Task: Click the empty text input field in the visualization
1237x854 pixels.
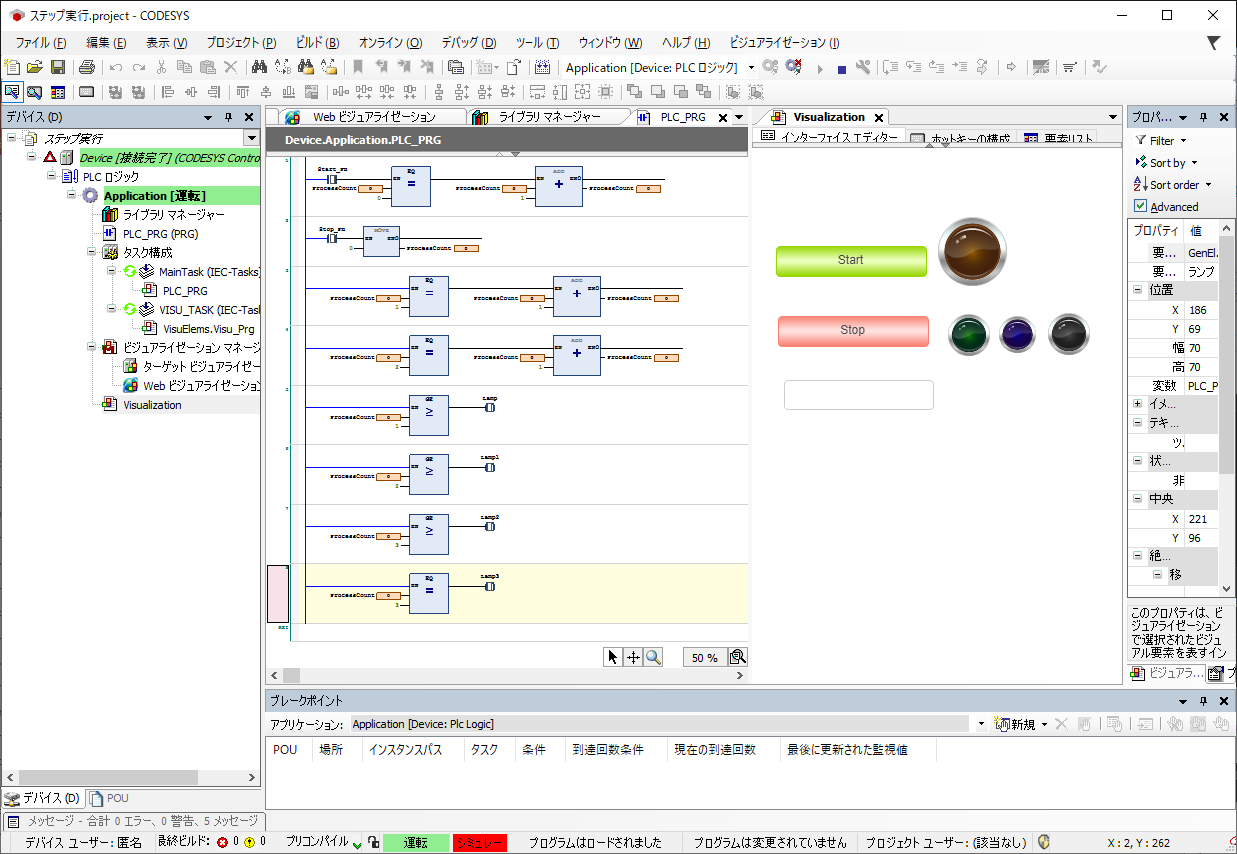Action: tap(858, 394)
